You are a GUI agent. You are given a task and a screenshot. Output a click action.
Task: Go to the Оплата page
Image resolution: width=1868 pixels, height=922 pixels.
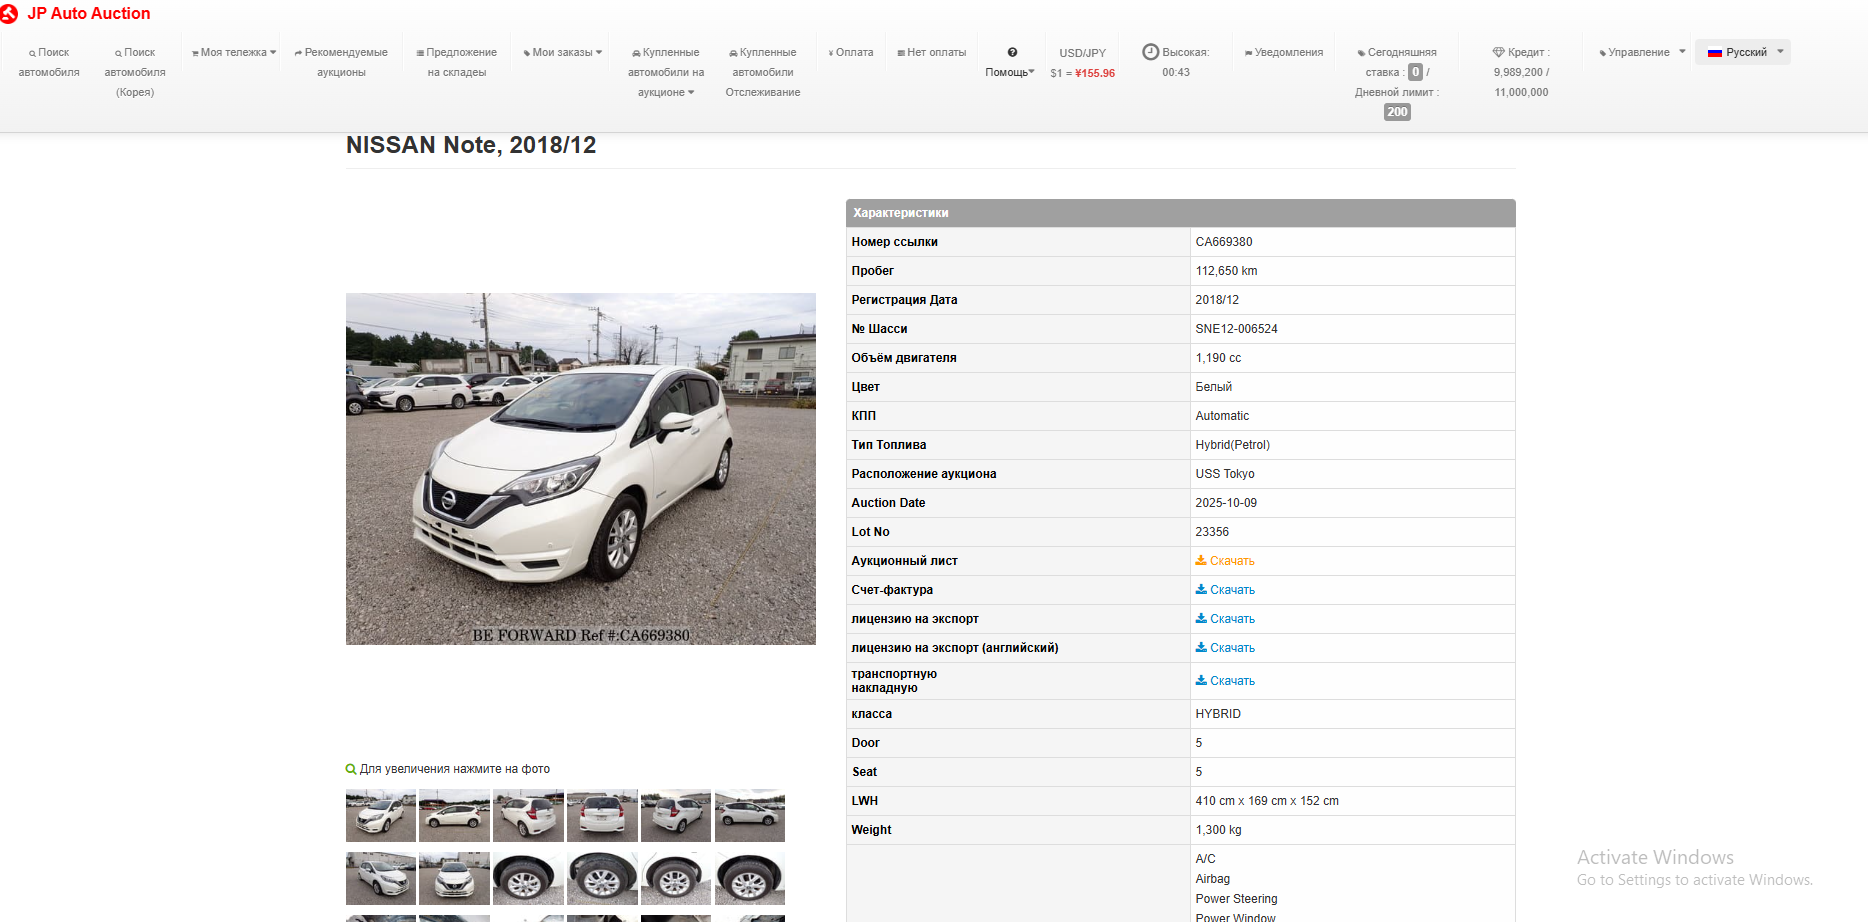(851, 52)
